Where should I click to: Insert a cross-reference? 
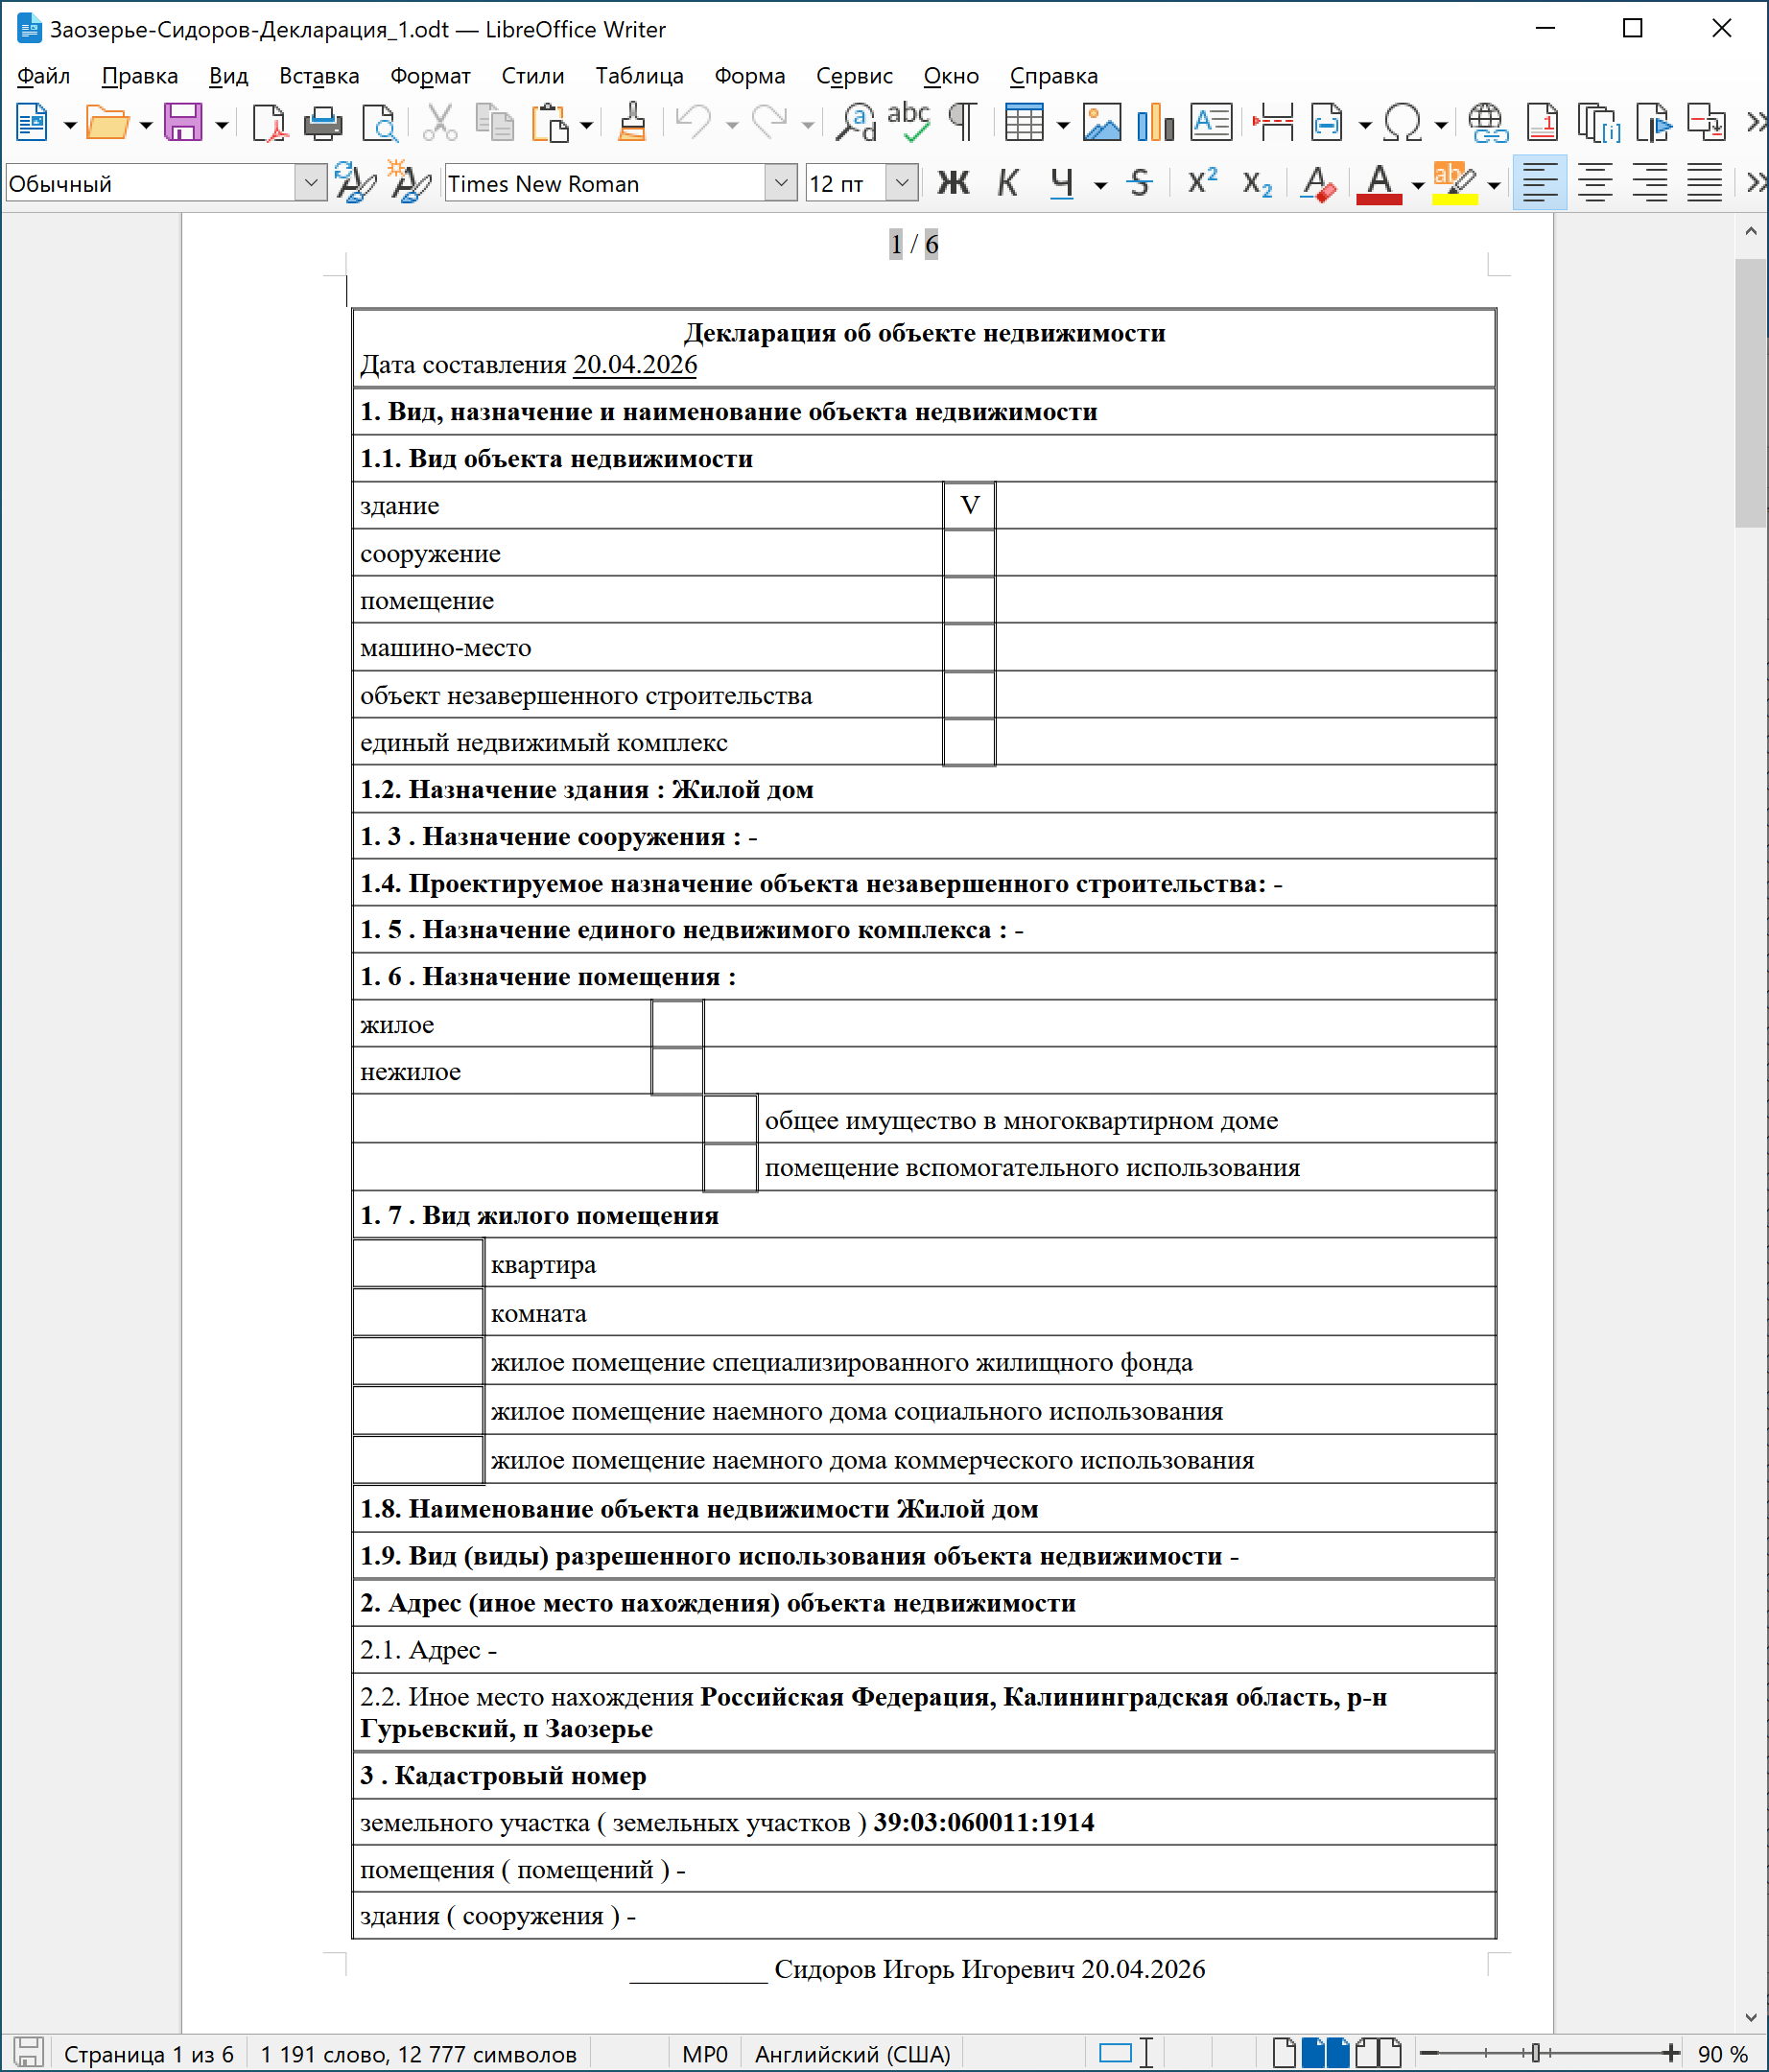(x=1707, y=123)
